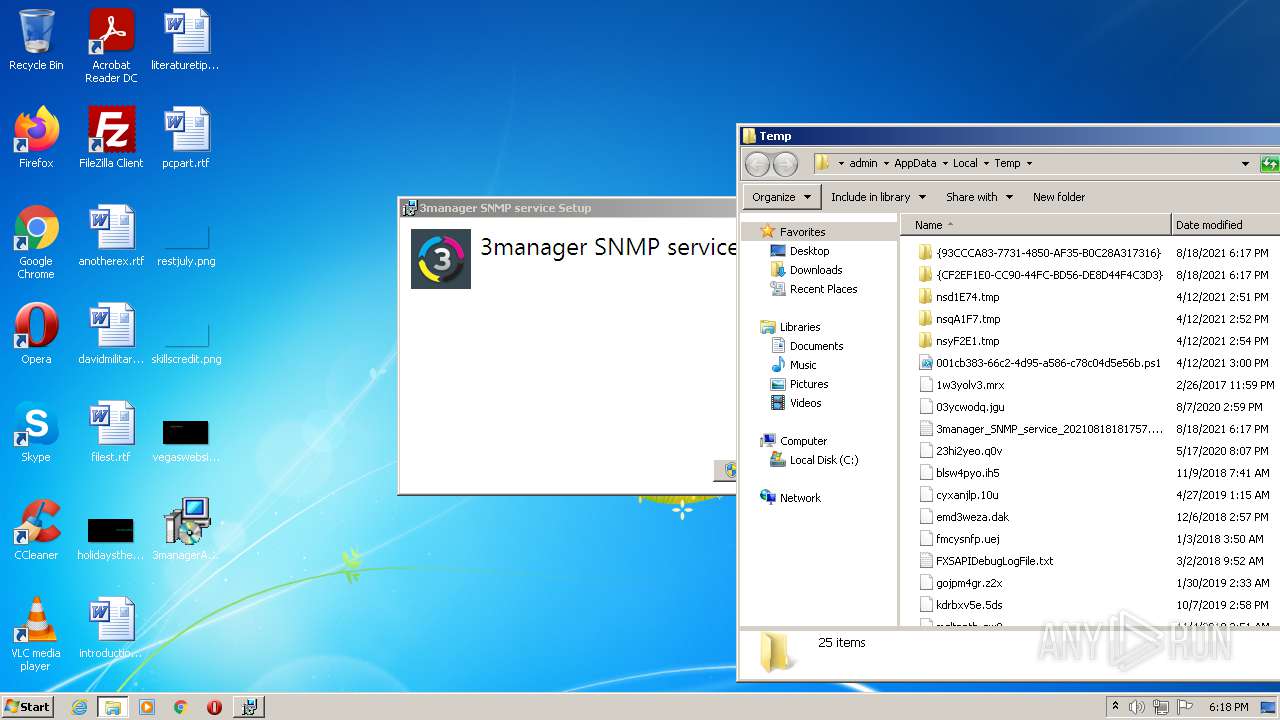Viewport: 1280px width, 720px height.
Task: Open the Recycle Bin desktop icon
Action: pyautogui.click(x=36, y=40)
